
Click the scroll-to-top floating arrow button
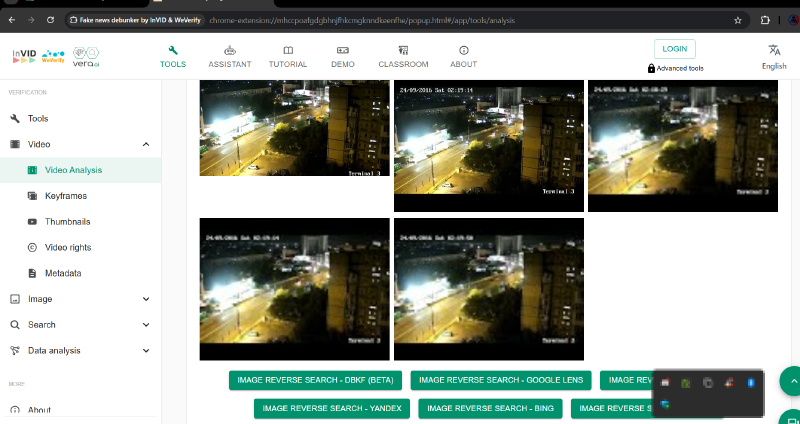click(792, 381)
